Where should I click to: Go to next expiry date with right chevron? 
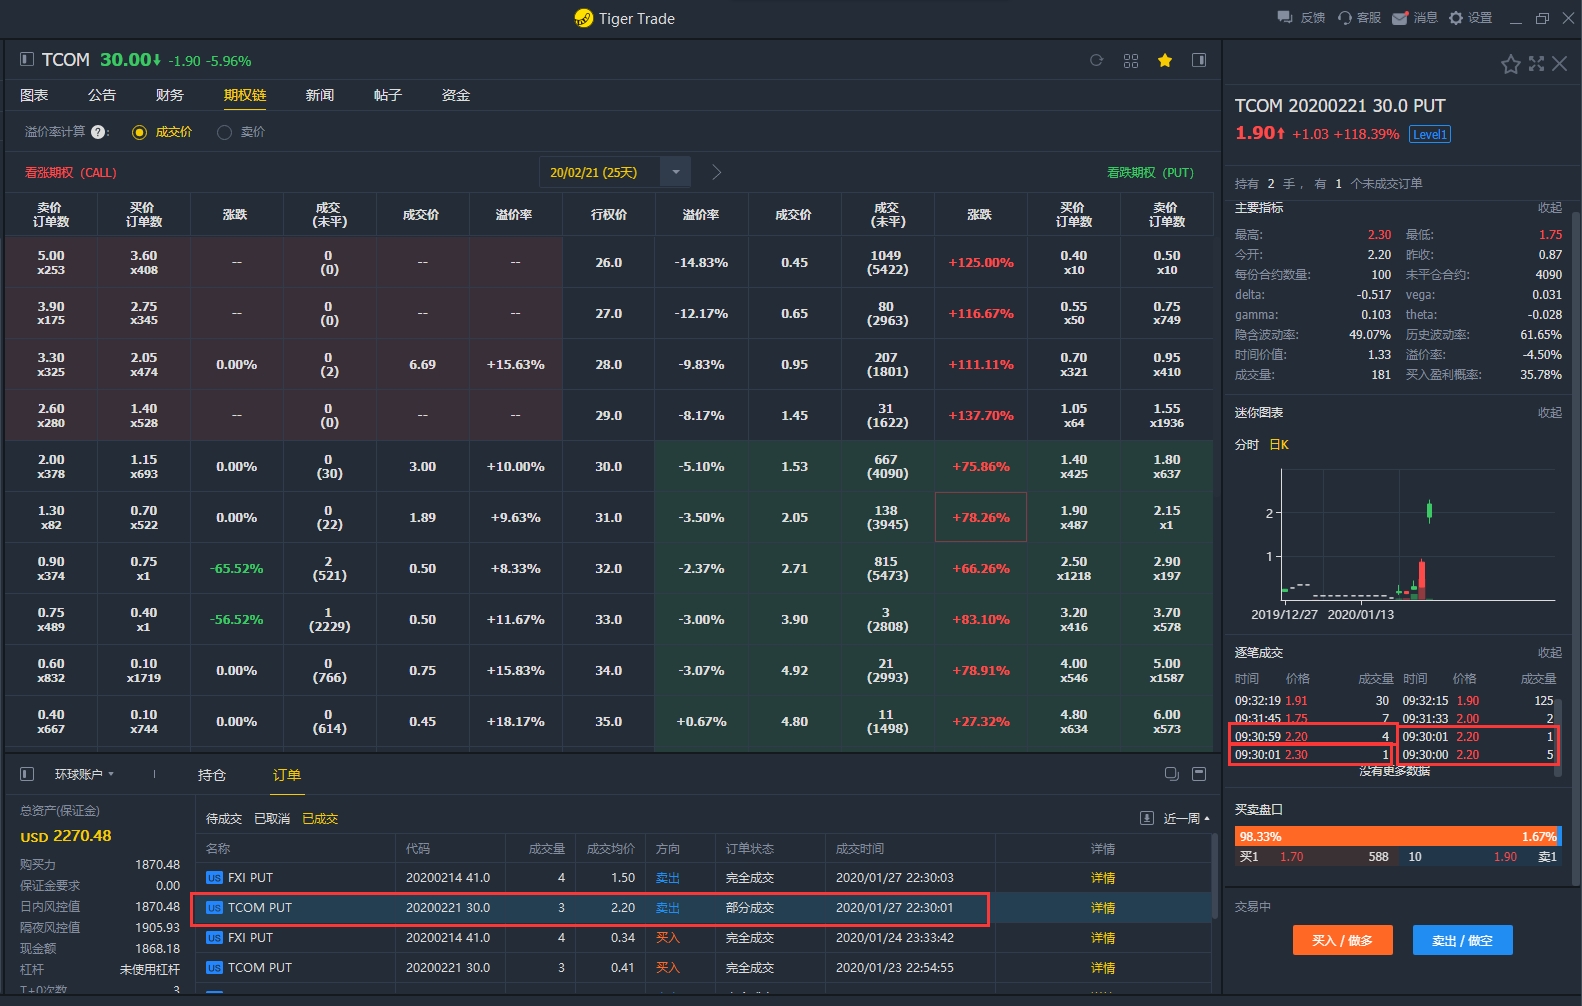716,172
